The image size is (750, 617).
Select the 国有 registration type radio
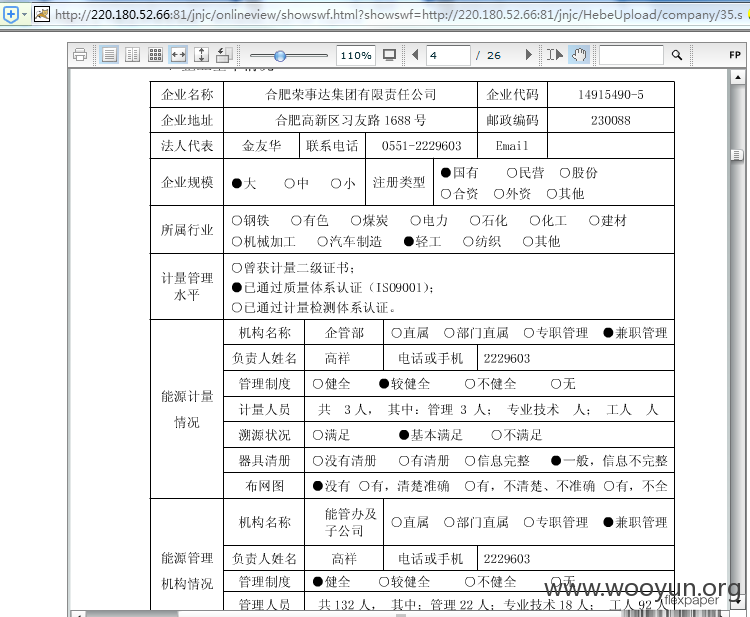click(446, 173)
